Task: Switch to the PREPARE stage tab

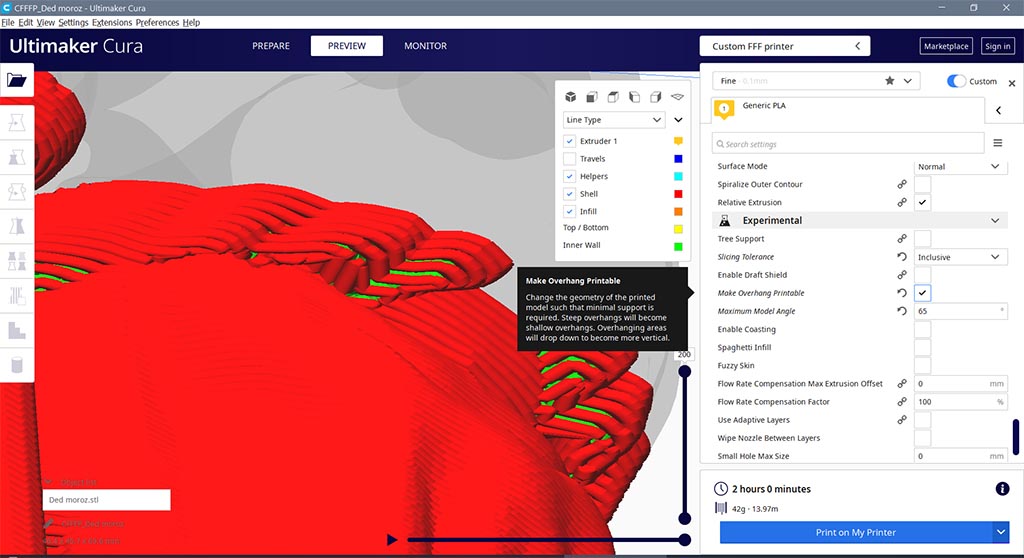Action: pyautogui.click(x=271, y=46)
